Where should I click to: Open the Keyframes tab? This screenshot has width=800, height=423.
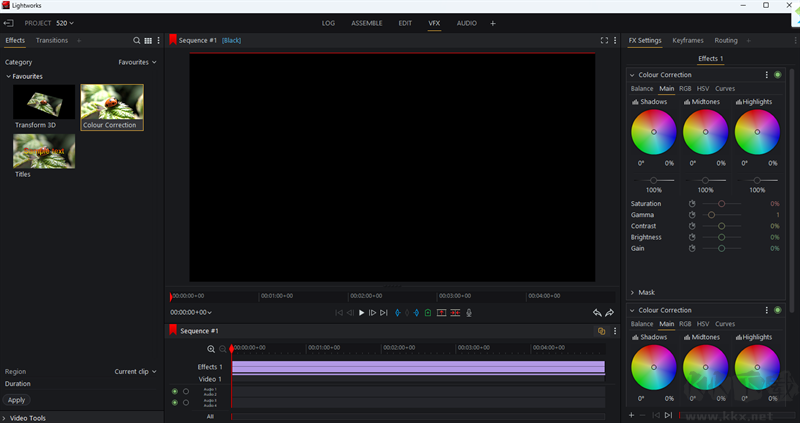688,41
